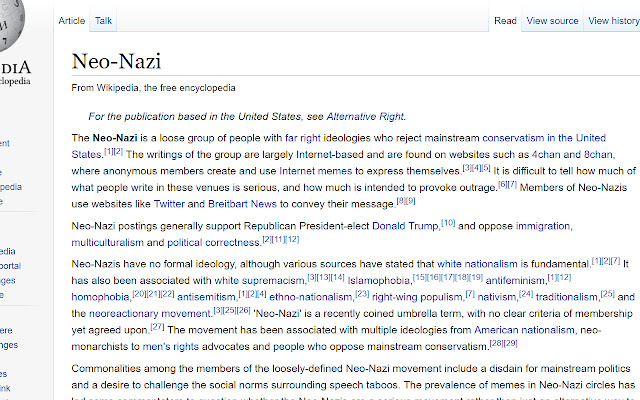Click the Neo-Nazi page heading
The height and width of the screenshot is (400, 640).
pyautogui.click(x=116, y=61)
